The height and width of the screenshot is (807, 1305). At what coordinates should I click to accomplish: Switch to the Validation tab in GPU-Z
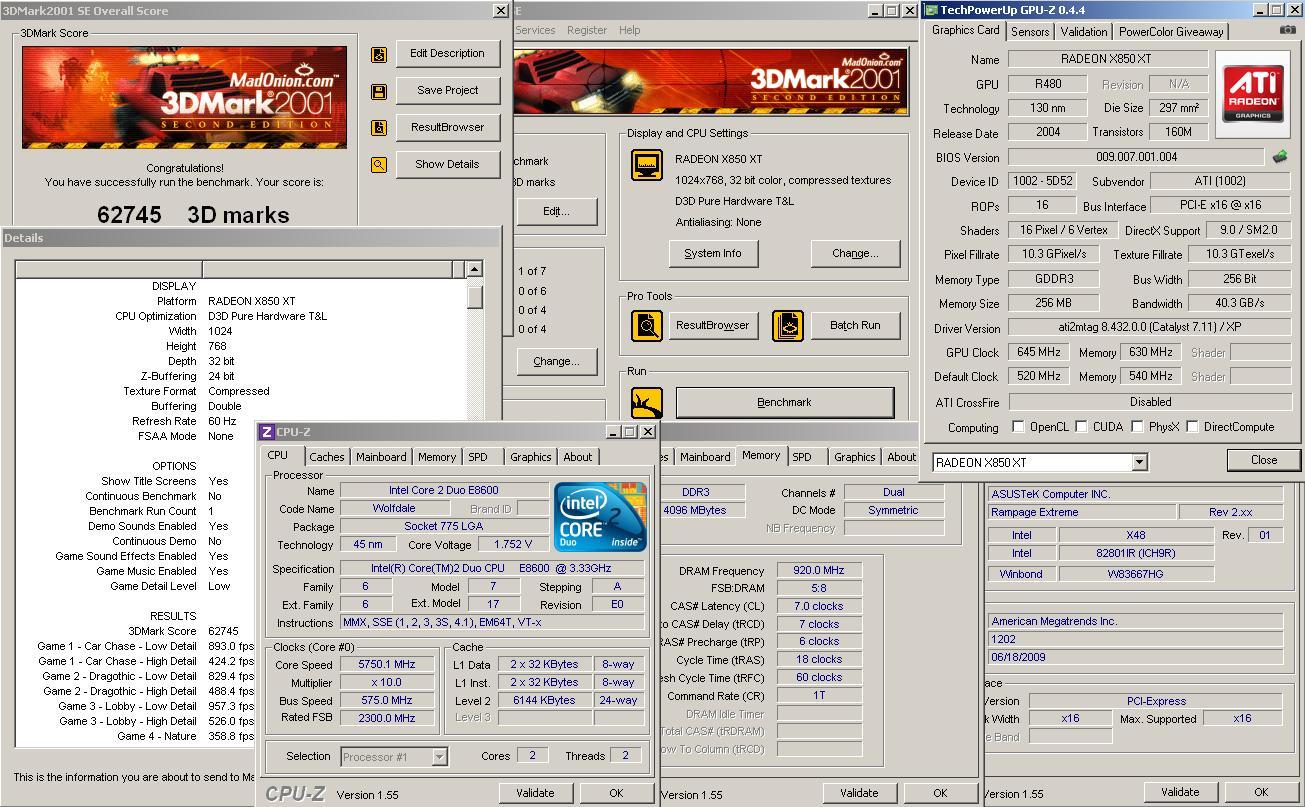click(1084, 32)
